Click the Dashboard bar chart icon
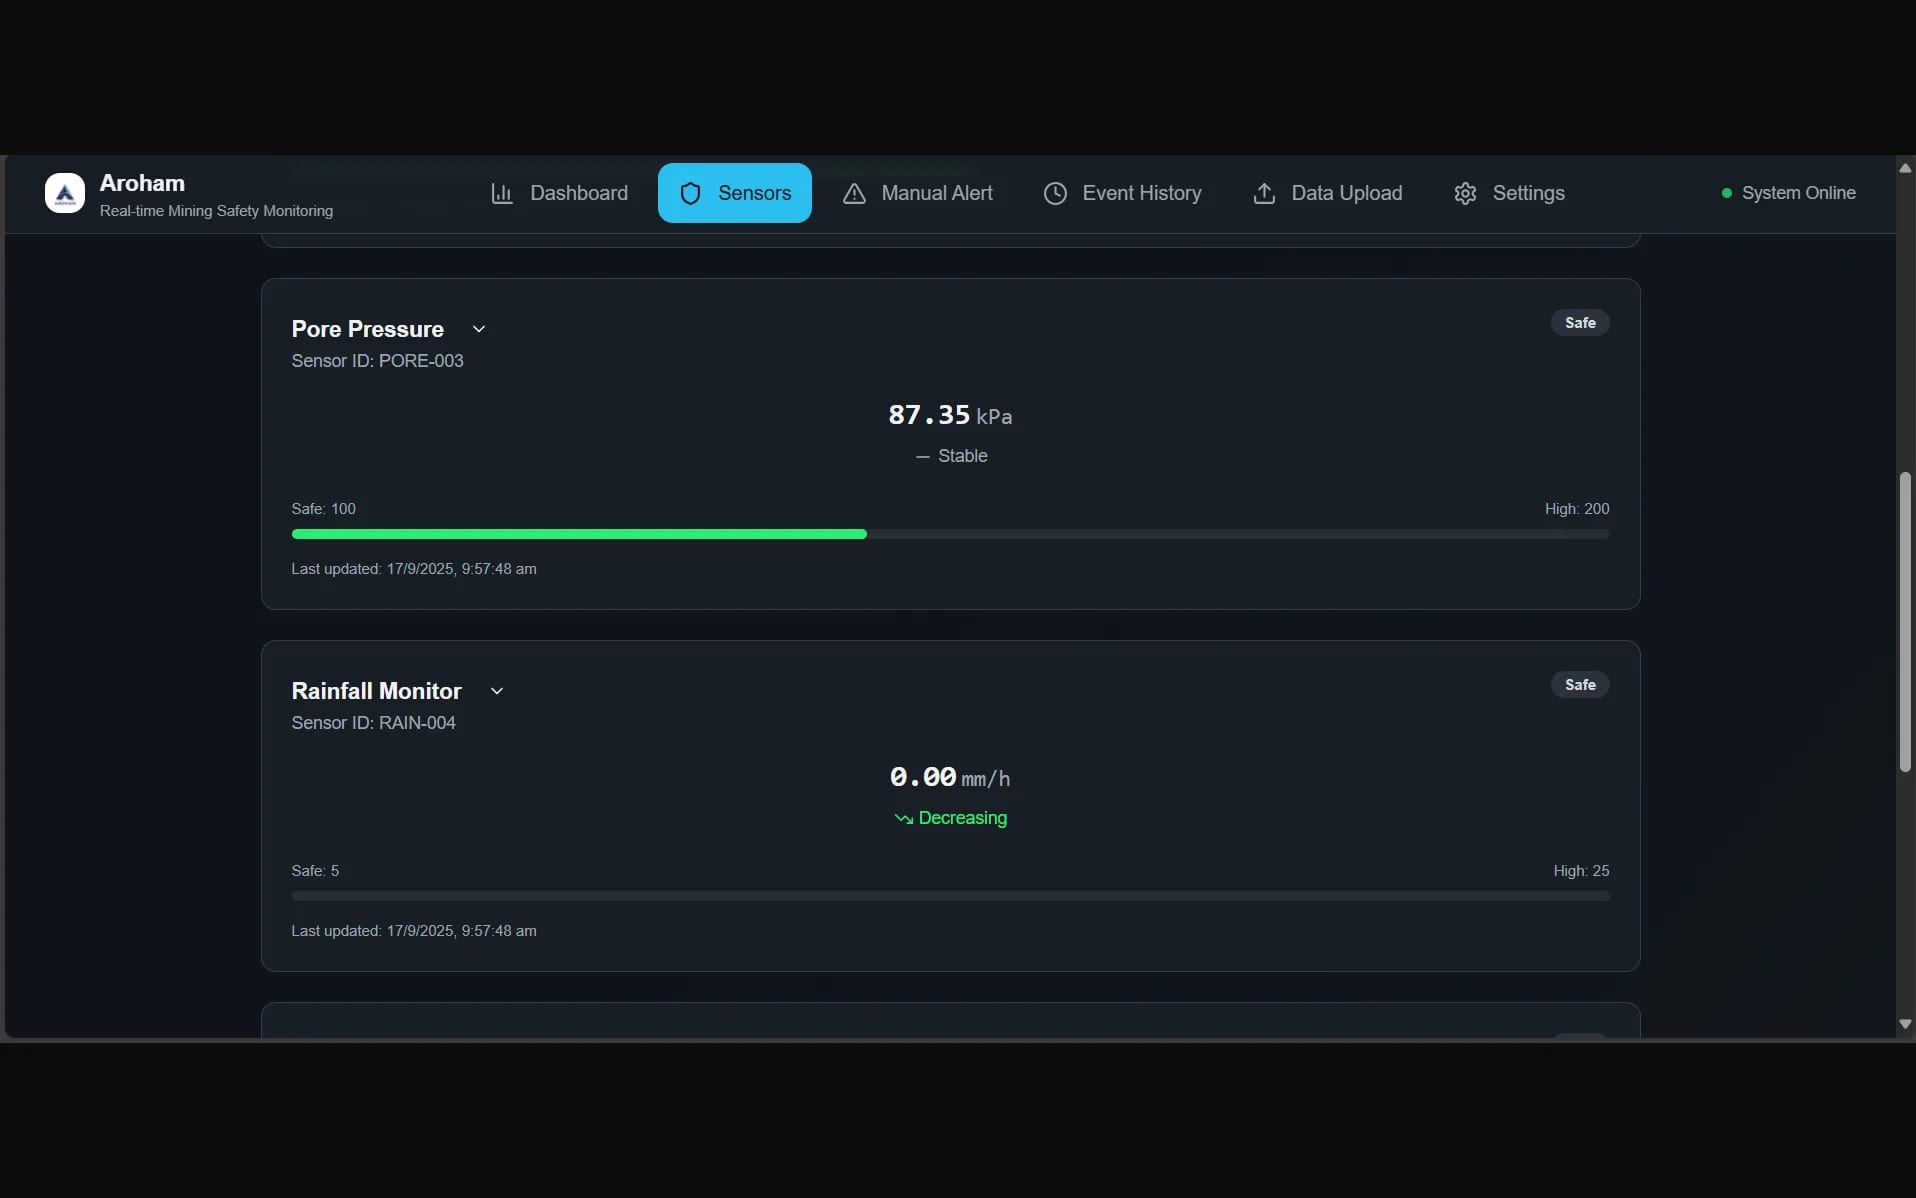 coord(502,193)
